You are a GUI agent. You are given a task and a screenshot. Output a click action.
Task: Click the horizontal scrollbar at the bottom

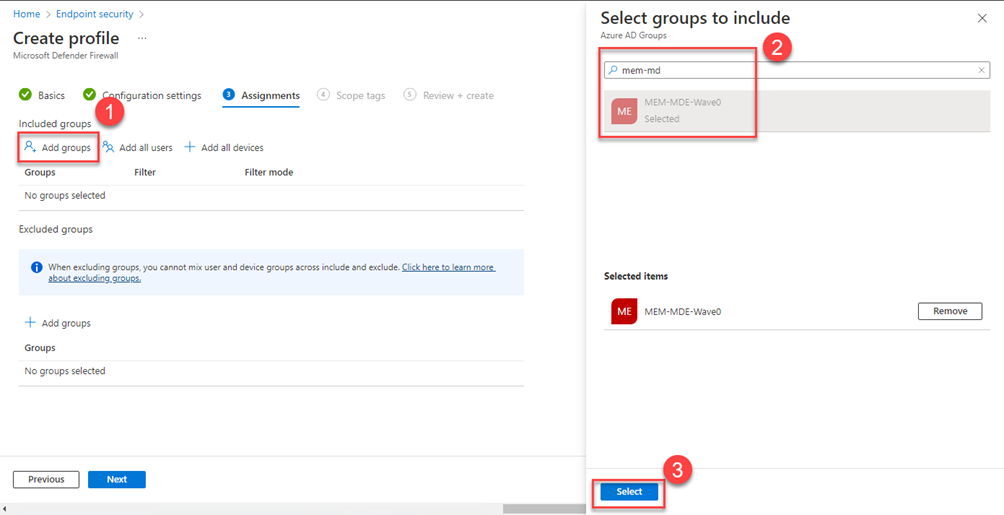[x=544, y=509]
